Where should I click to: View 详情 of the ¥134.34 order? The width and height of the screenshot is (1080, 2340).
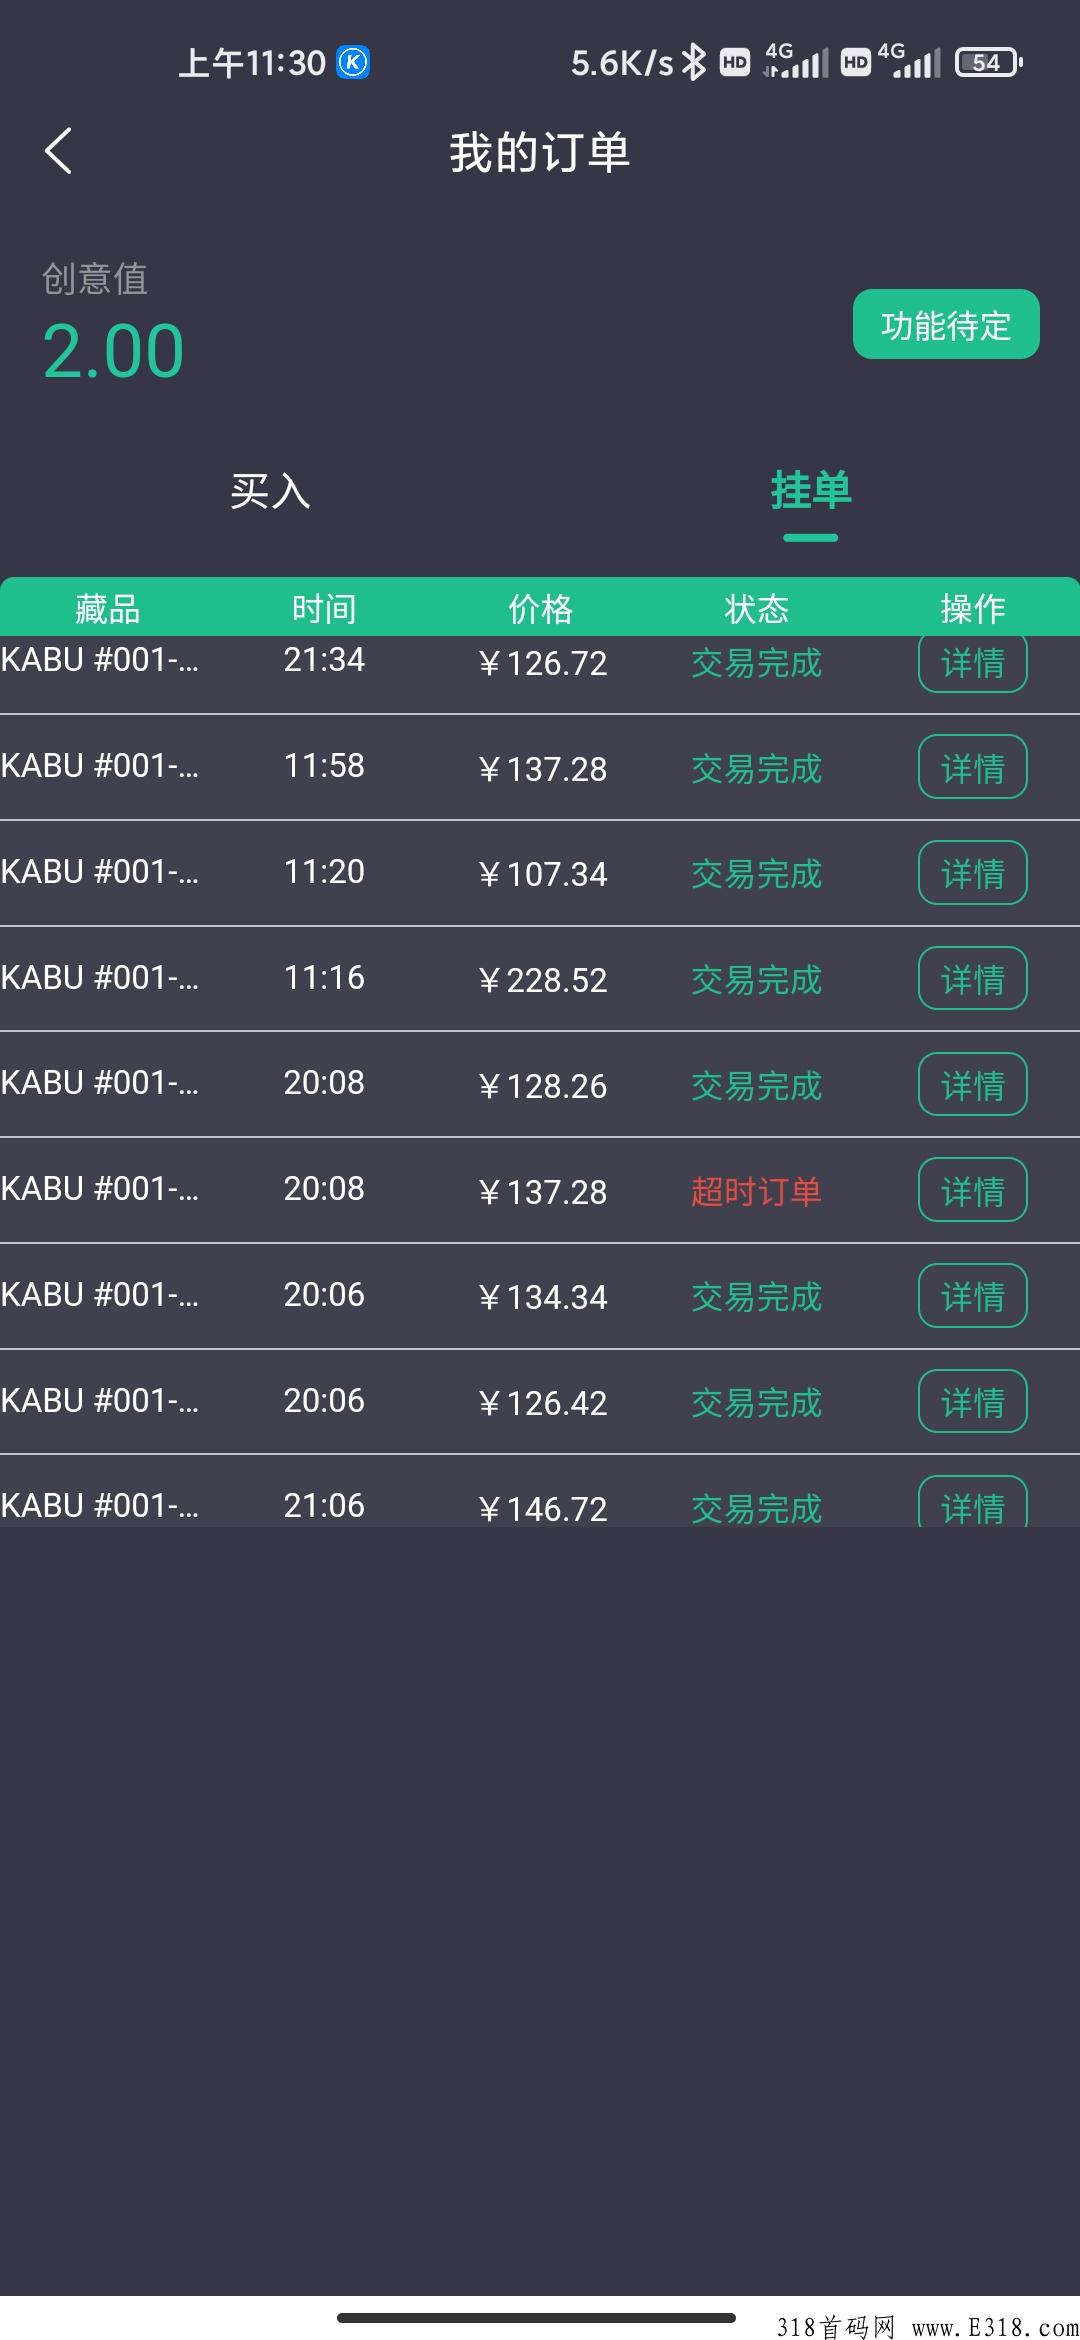click(x=972, y=1296)
